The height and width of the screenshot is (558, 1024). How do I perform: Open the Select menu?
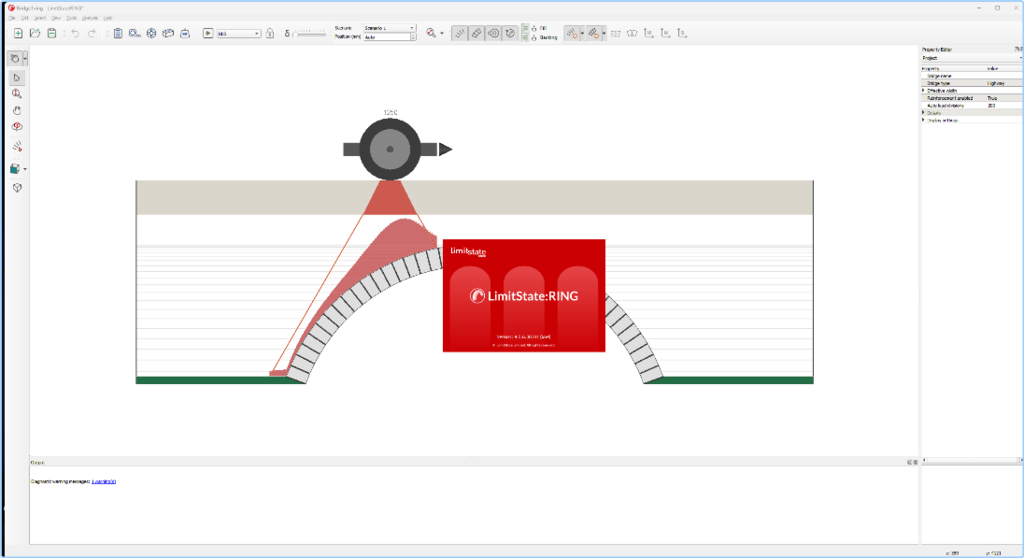coord(40,18)
